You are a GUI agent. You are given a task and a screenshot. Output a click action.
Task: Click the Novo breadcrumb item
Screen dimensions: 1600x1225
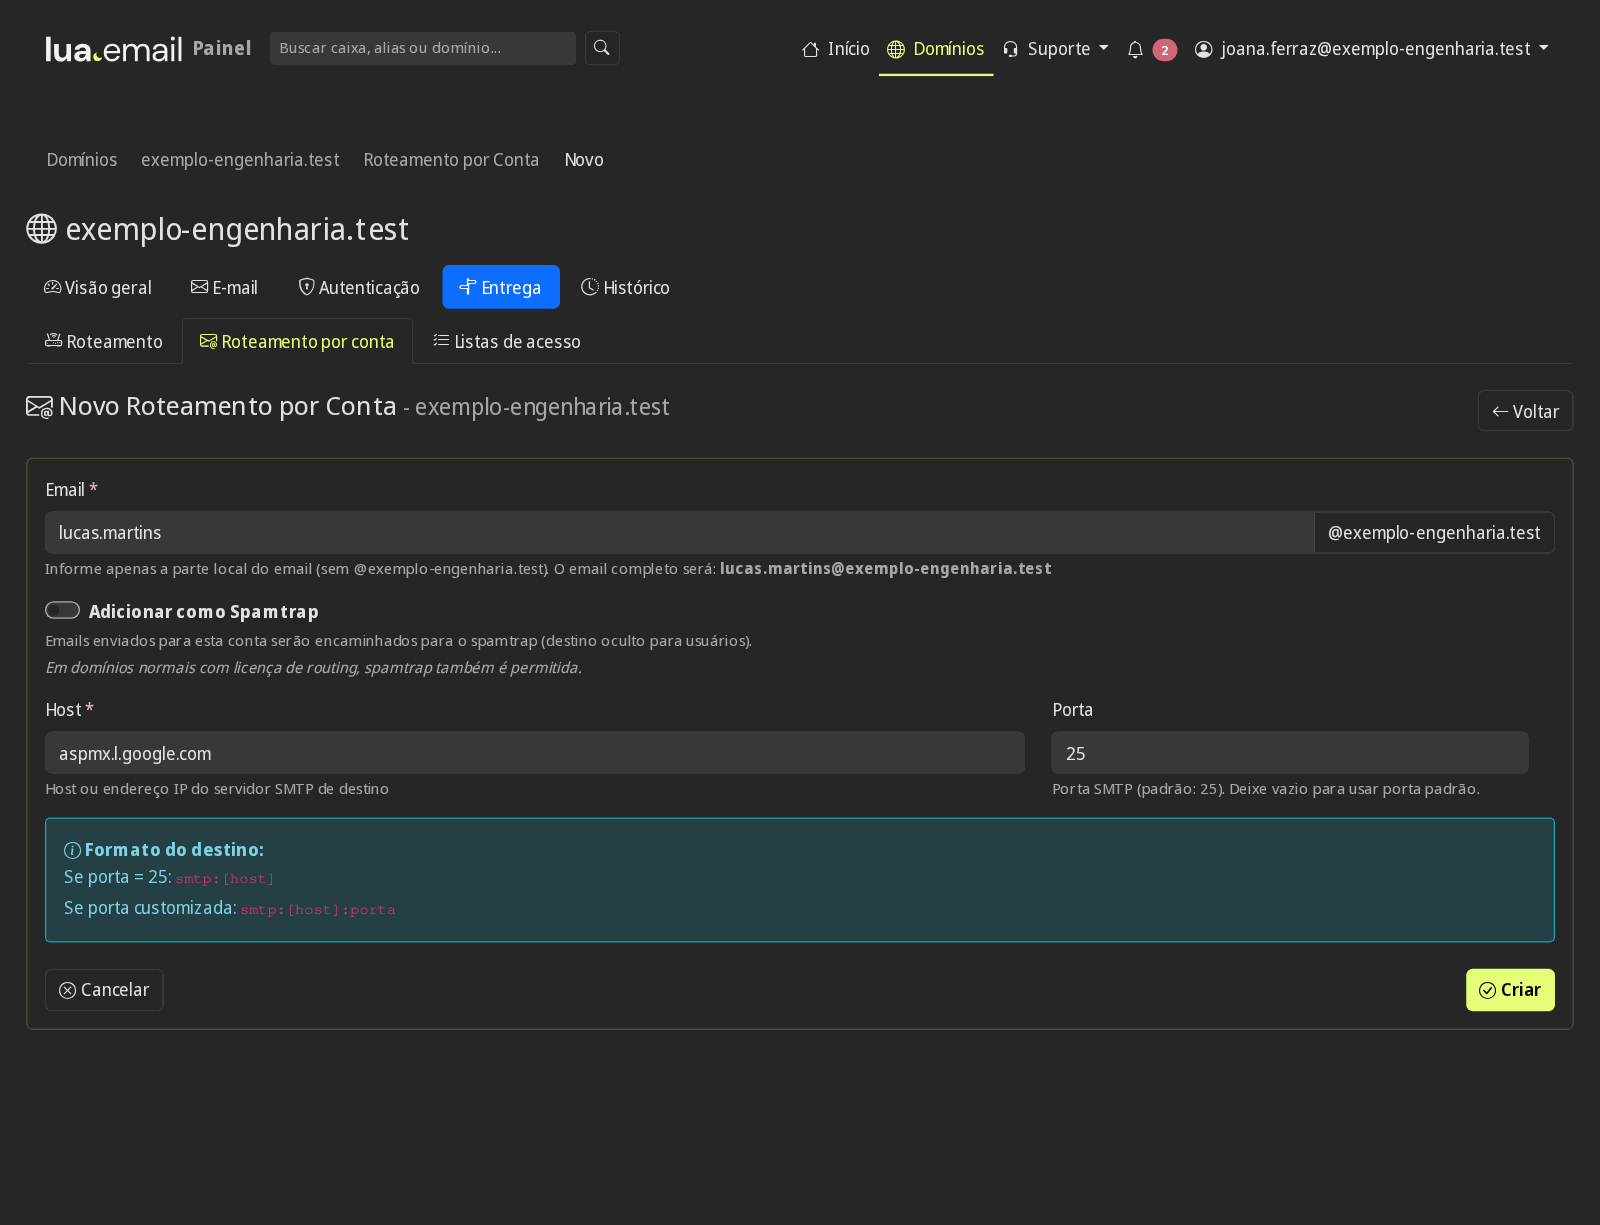point(584,160)
